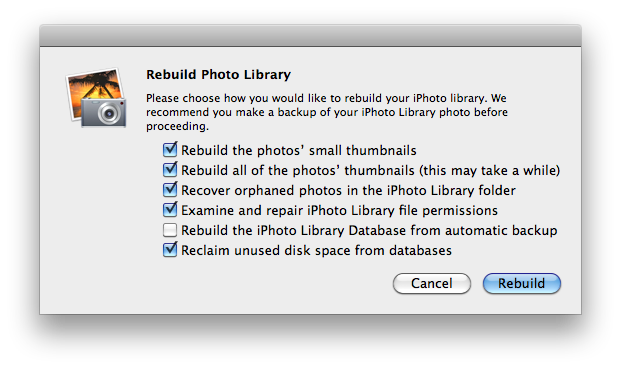Click the gray dialog title bar

click(x=310, y=36)
